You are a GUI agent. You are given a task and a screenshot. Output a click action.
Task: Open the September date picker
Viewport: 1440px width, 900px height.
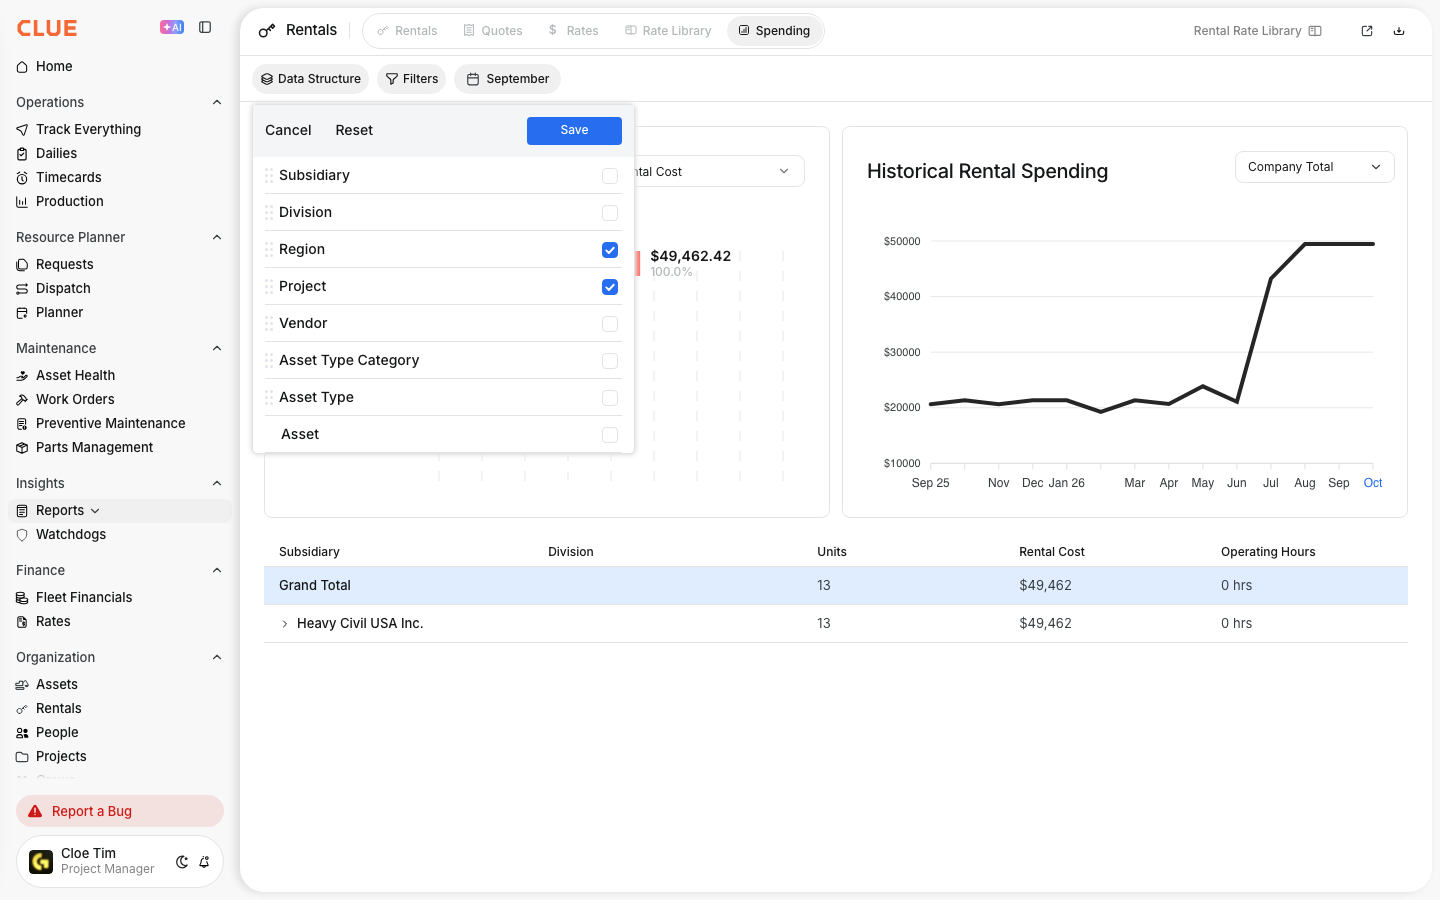(507, 79)
